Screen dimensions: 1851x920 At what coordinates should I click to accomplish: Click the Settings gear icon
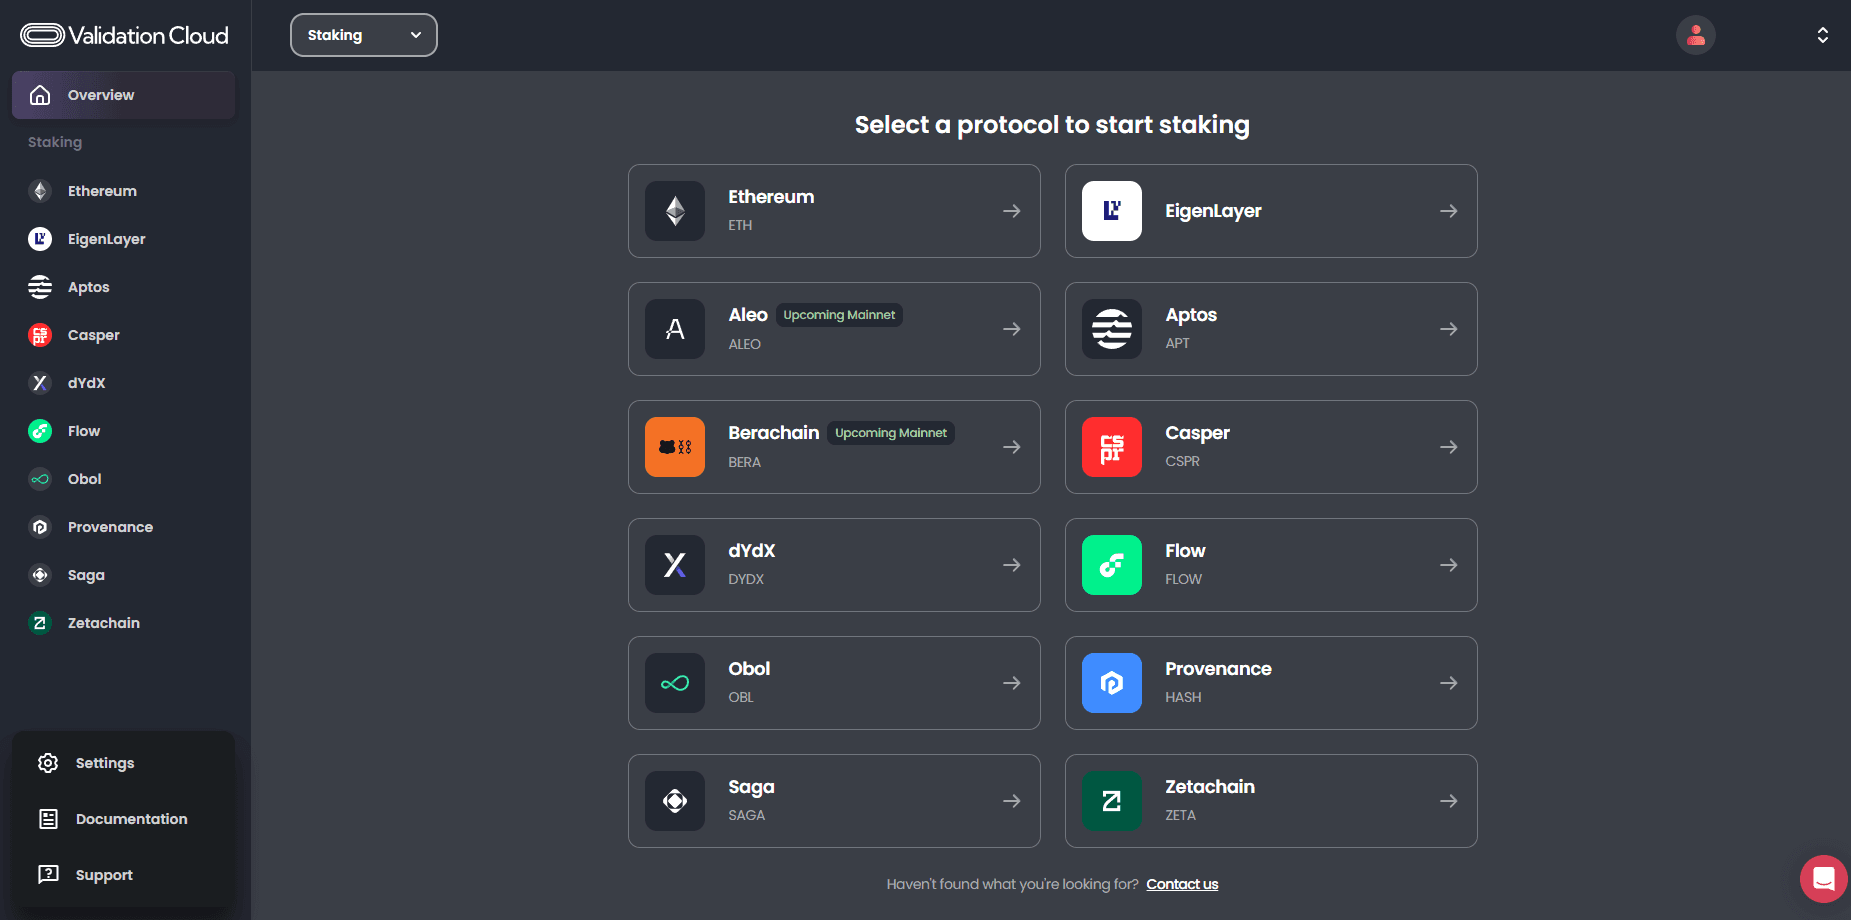coord(48,763)
